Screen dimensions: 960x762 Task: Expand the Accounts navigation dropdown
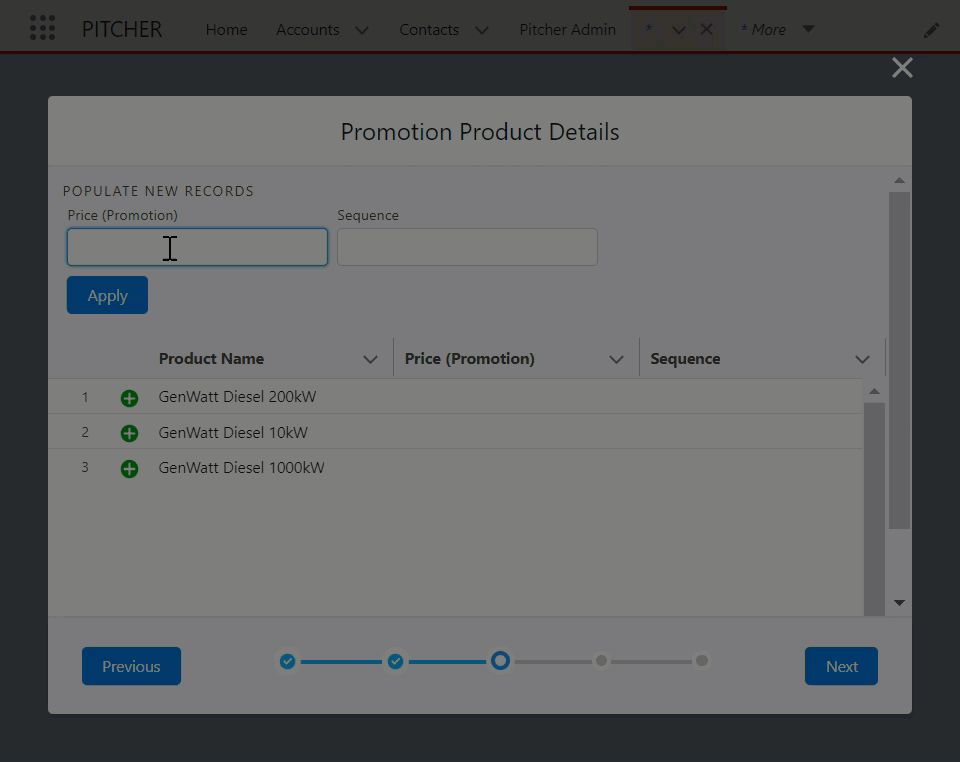coord(362,30)
